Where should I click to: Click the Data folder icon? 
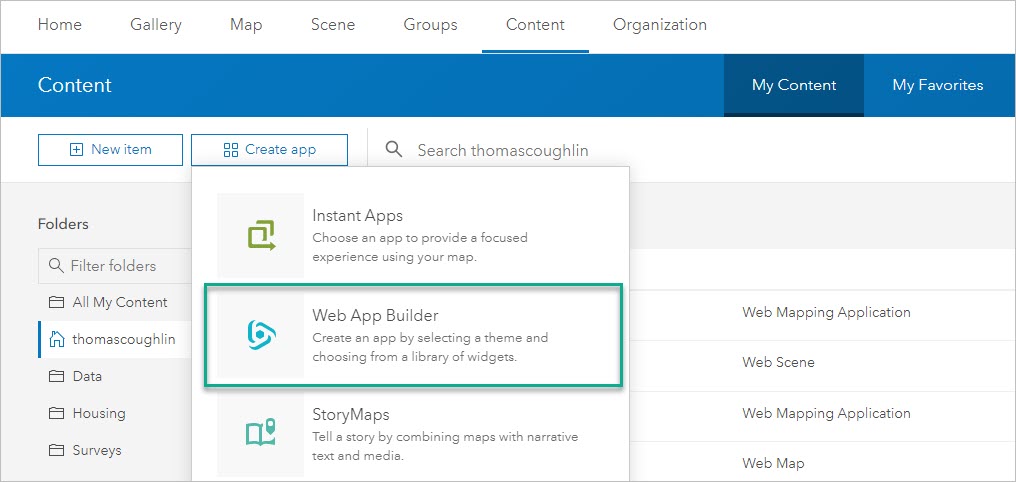[x=56, y=376]
